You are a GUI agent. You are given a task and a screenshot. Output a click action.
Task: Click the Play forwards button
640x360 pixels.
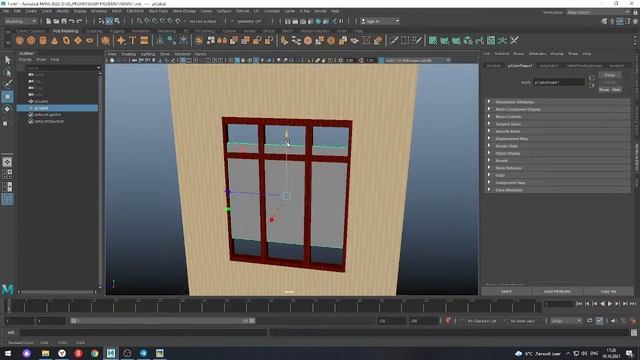610,304
